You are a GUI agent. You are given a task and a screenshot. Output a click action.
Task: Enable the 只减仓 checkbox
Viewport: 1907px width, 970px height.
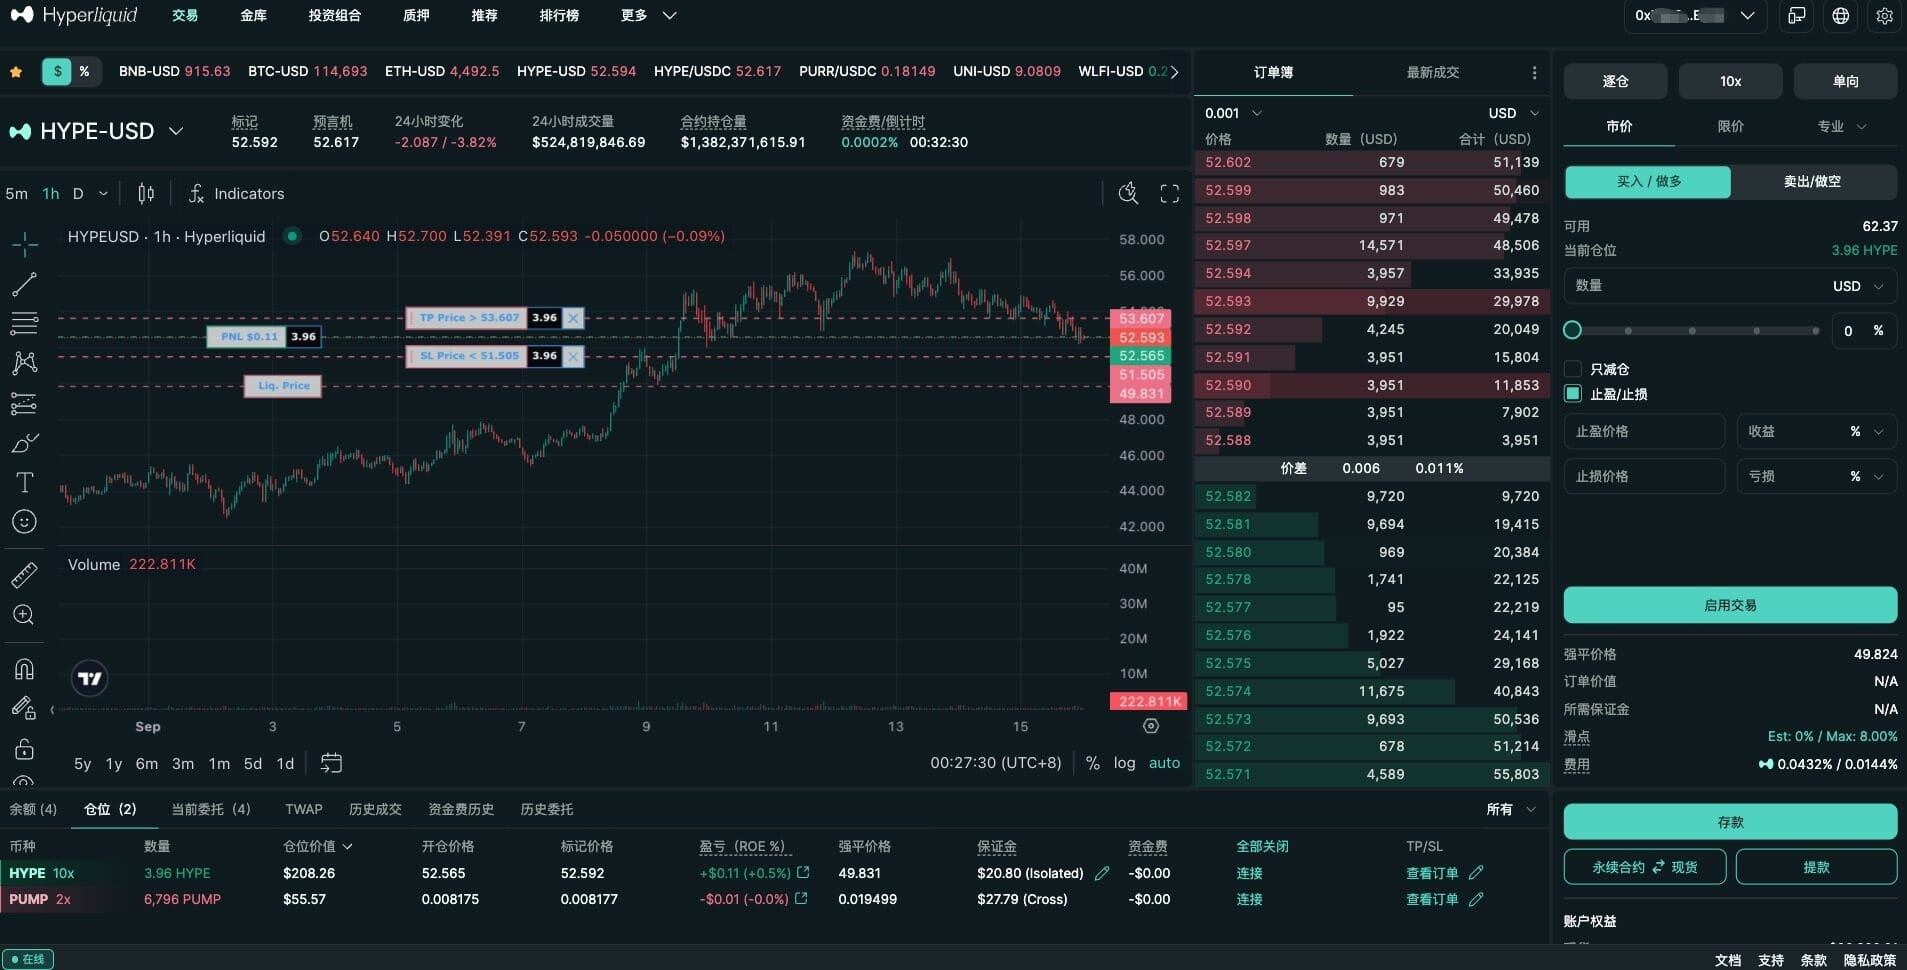pyautogui.click(x=1573, y=369)
